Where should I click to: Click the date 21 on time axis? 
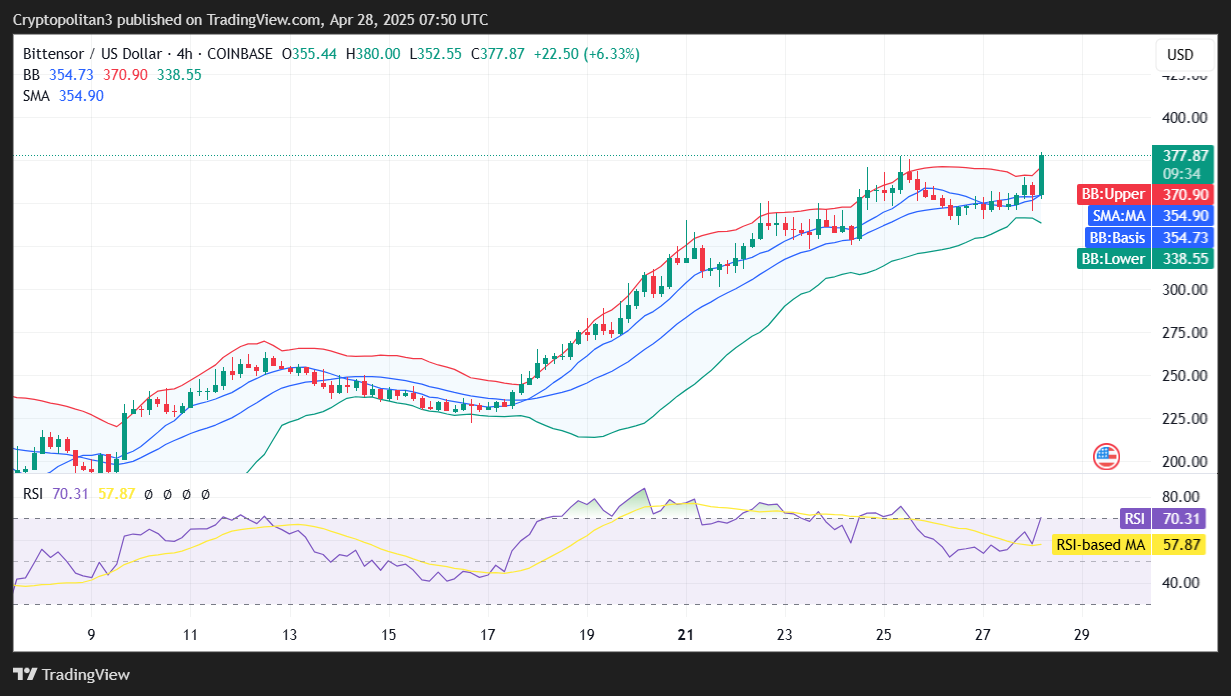686,634
